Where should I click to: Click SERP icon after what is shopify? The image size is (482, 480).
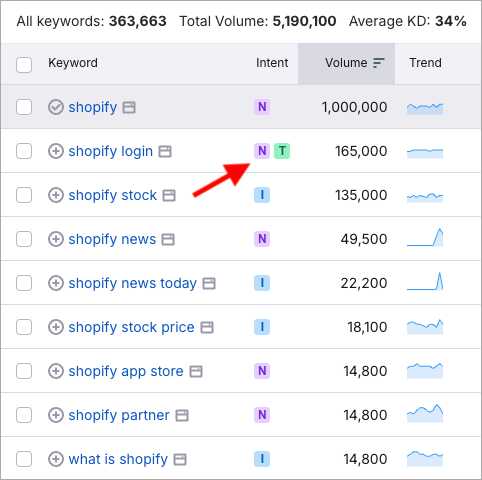coord(180,460)
